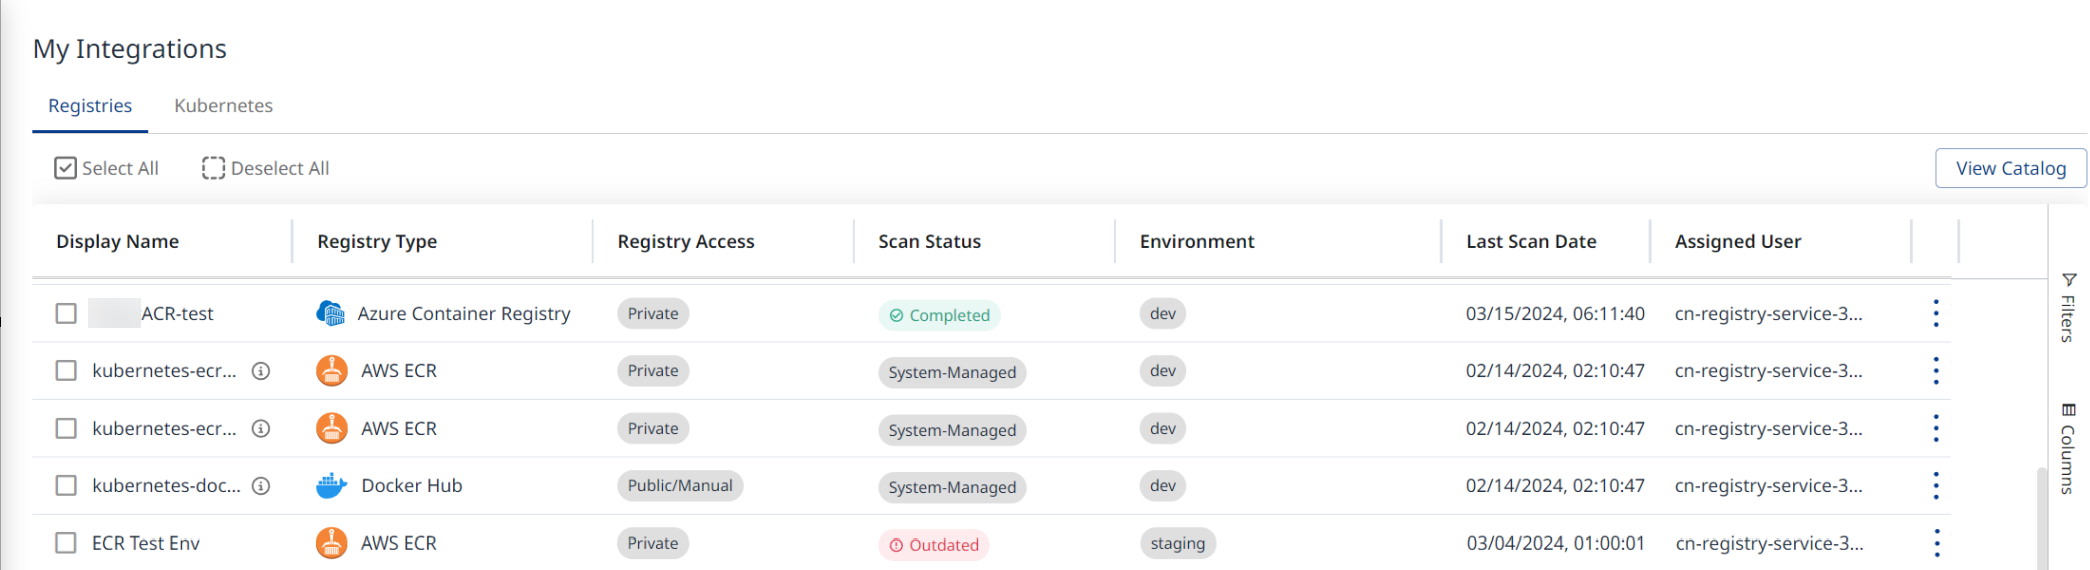Tick the checkbox for ACR-test registry

pos(66,314)
